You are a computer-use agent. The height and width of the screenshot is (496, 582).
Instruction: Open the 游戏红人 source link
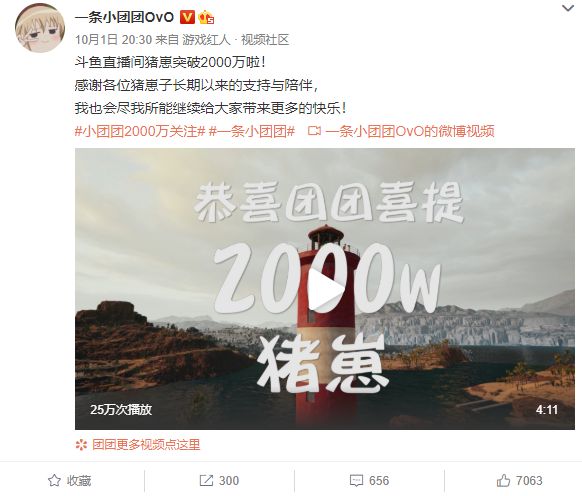tap(206, 39)
